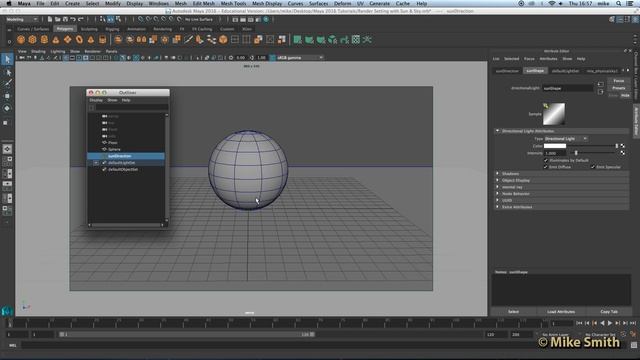
Task: Click the Intensity slider handle
Action: 576,153
